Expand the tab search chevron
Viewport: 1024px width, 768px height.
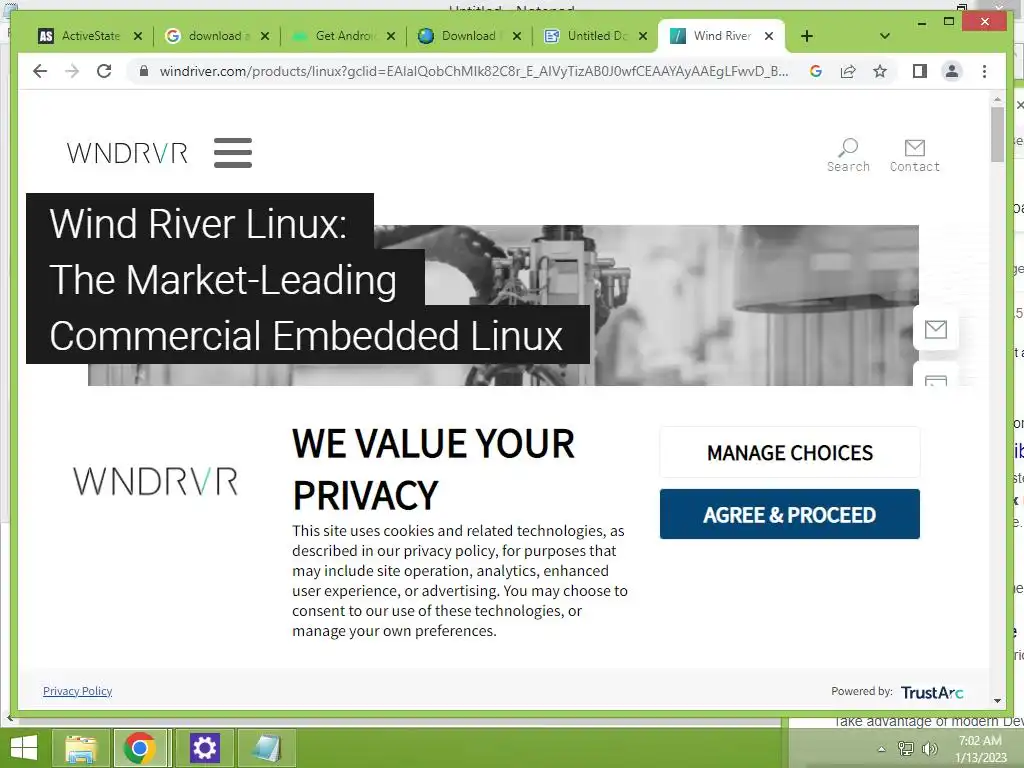[x=884, y=36]
